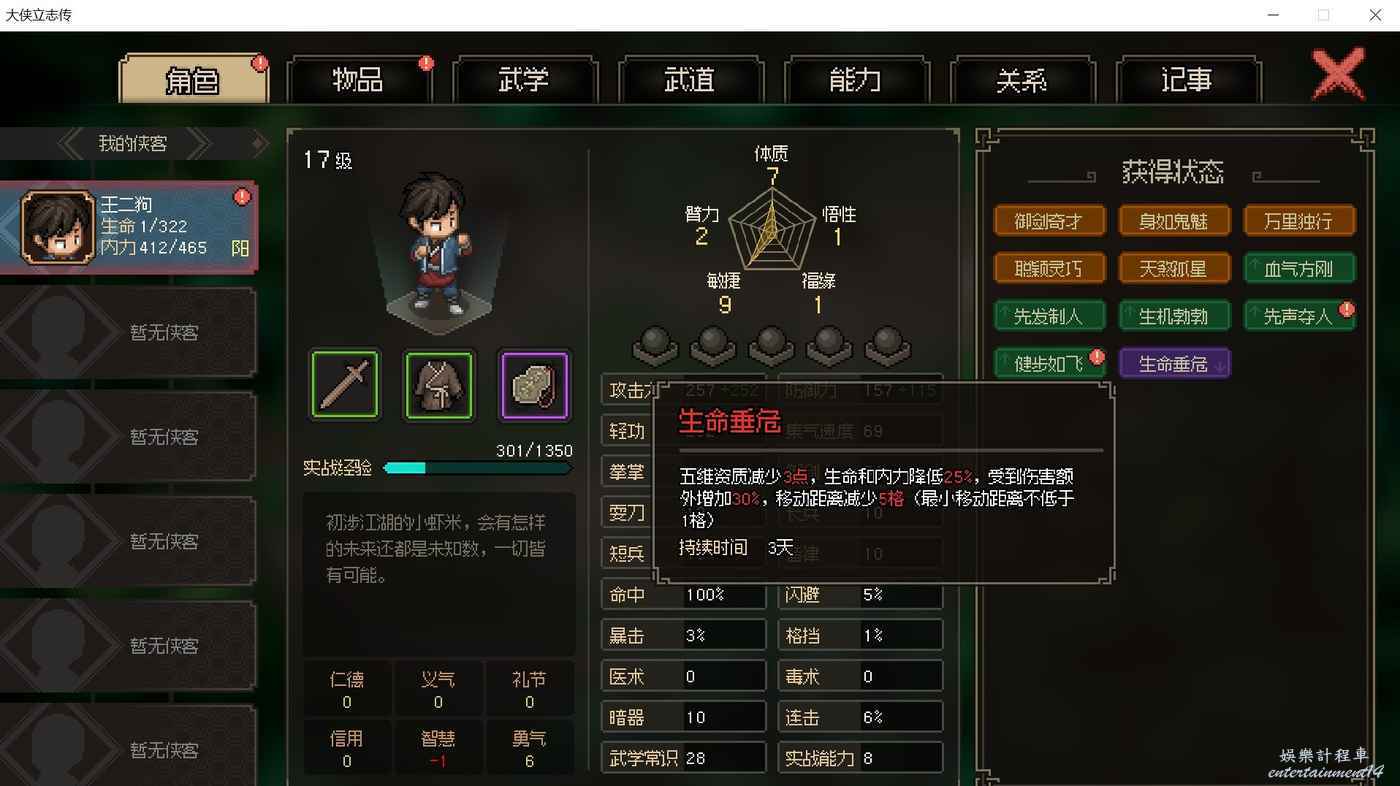This screenshot has height=786, width=1400.
Task: Go to next group with right arrows
Action: tap(199, 144)
